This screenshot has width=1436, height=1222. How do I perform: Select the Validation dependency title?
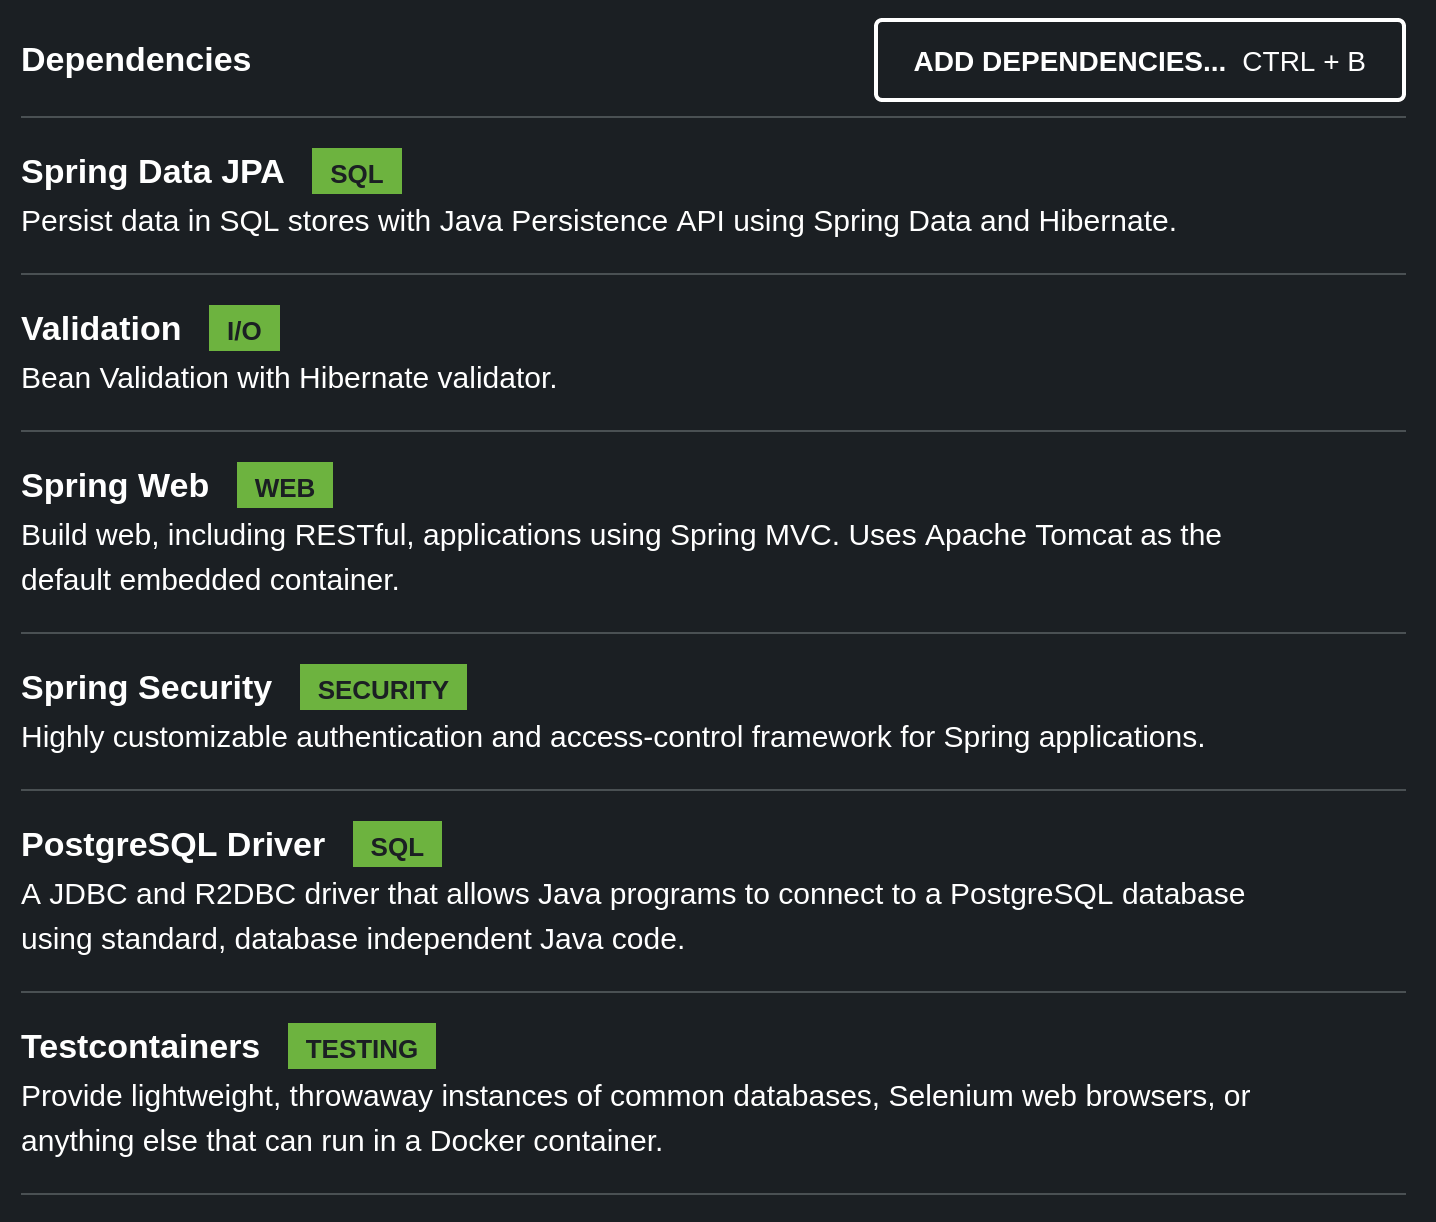[x=101, y=329]
